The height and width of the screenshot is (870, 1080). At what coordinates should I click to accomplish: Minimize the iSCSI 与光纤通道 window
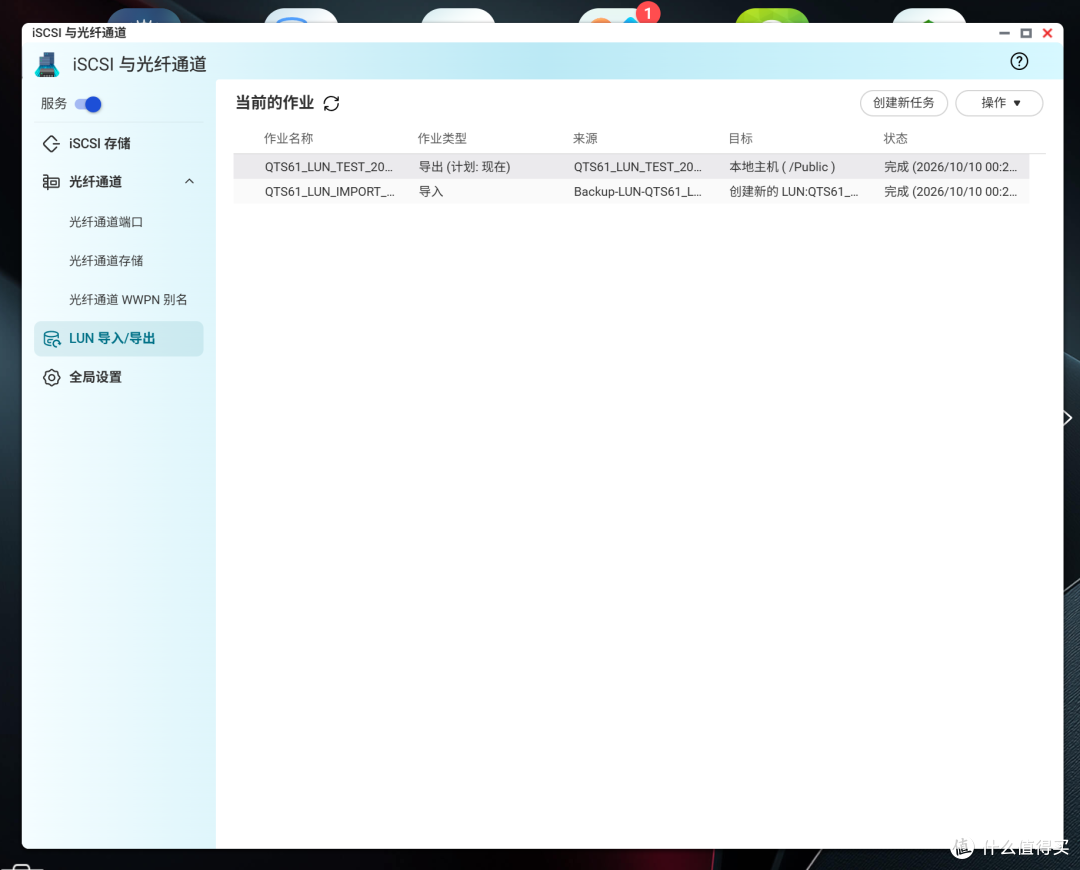[x=1004, y=33]
